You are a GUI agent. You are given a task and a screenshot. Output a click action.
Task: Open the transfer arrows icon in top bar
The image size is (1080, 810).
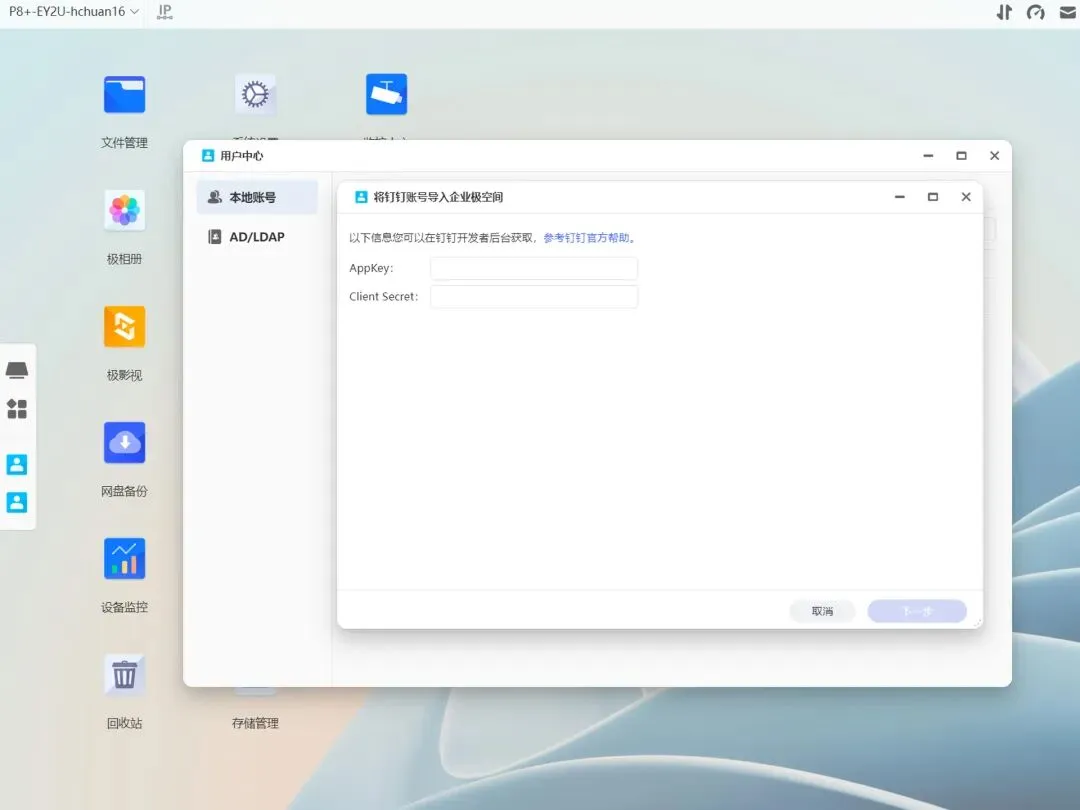[x=1004, y=12]
